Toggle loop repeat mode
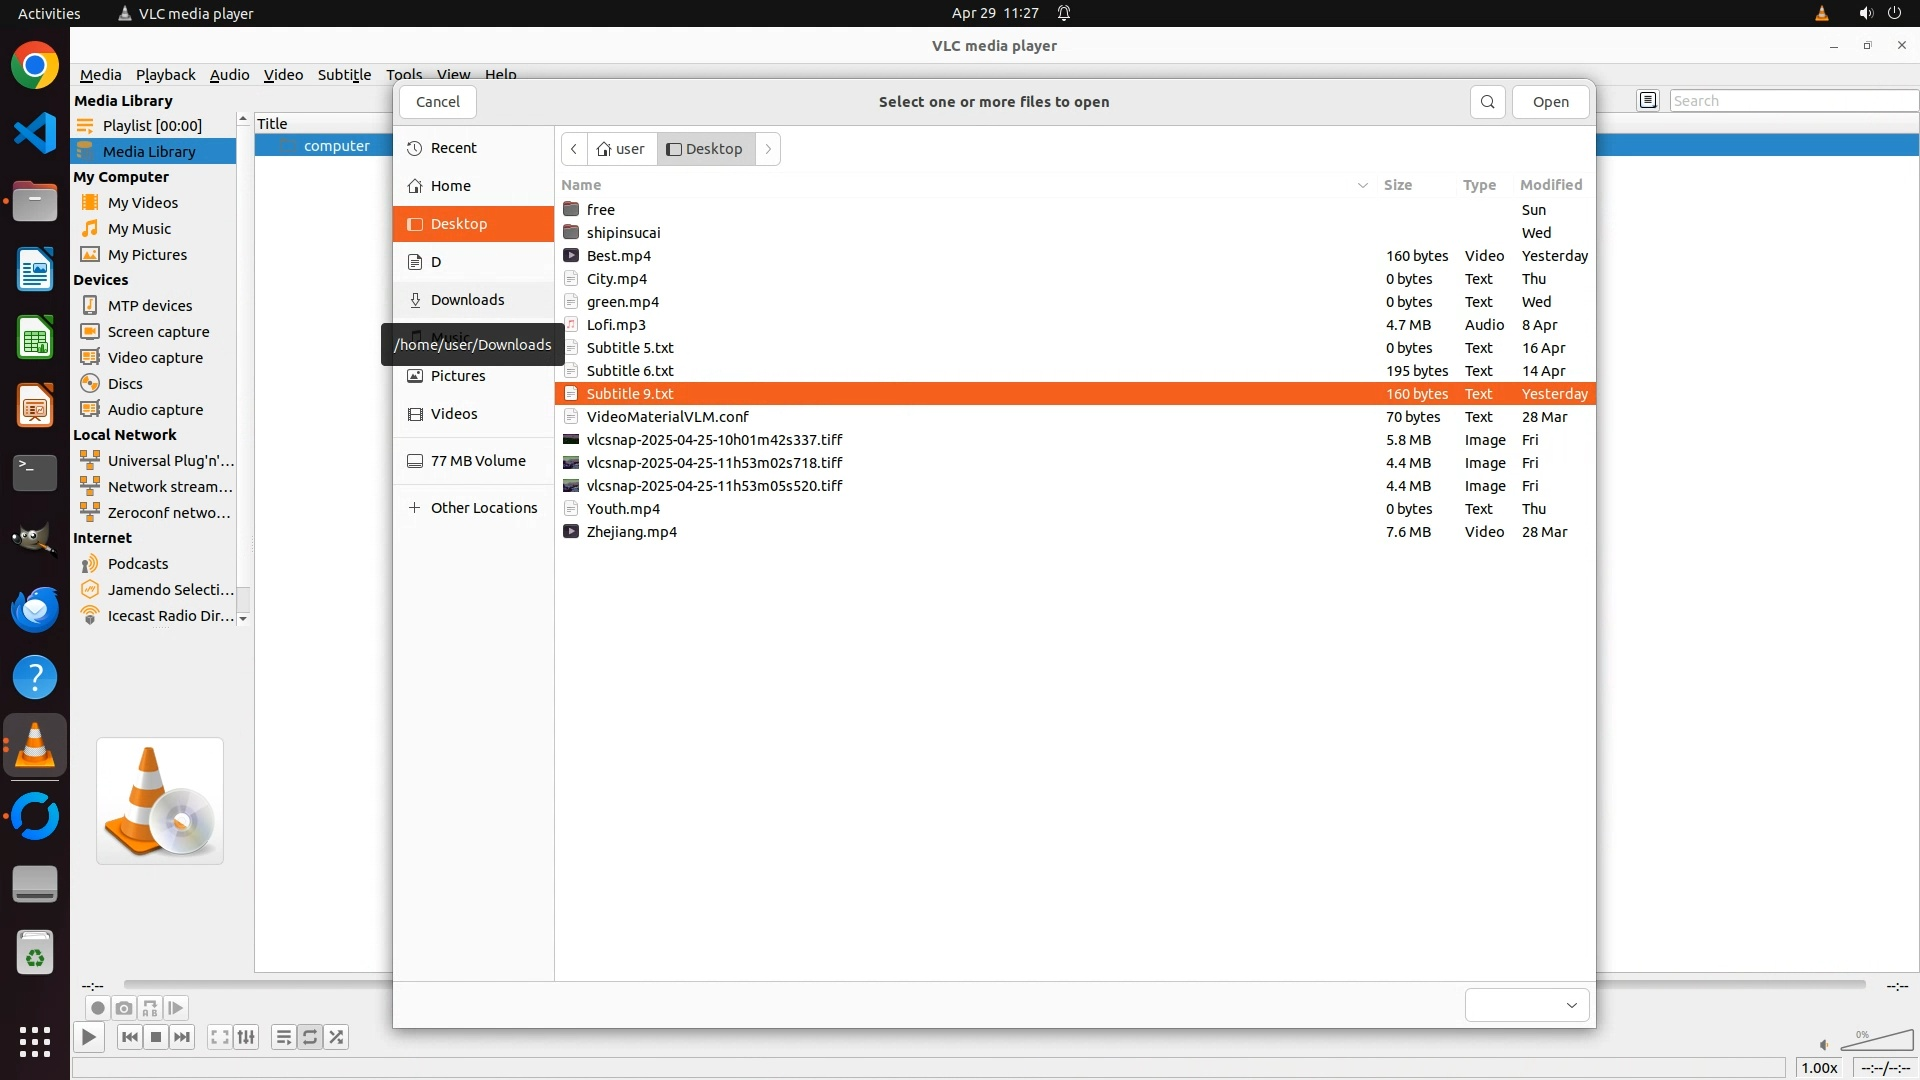Viewport: 1920px width, 1080px height. click(x=310, y=1037)
